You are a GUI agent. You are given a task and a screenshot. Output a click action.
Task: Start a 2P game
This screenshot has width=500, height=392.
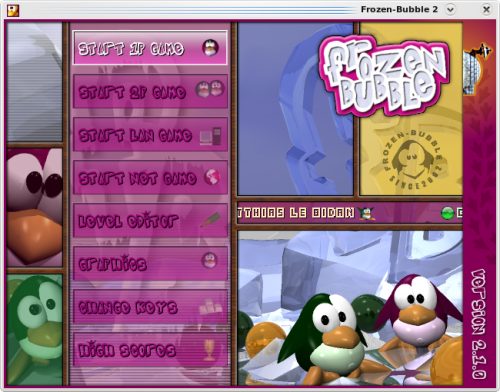pos(150,91)
